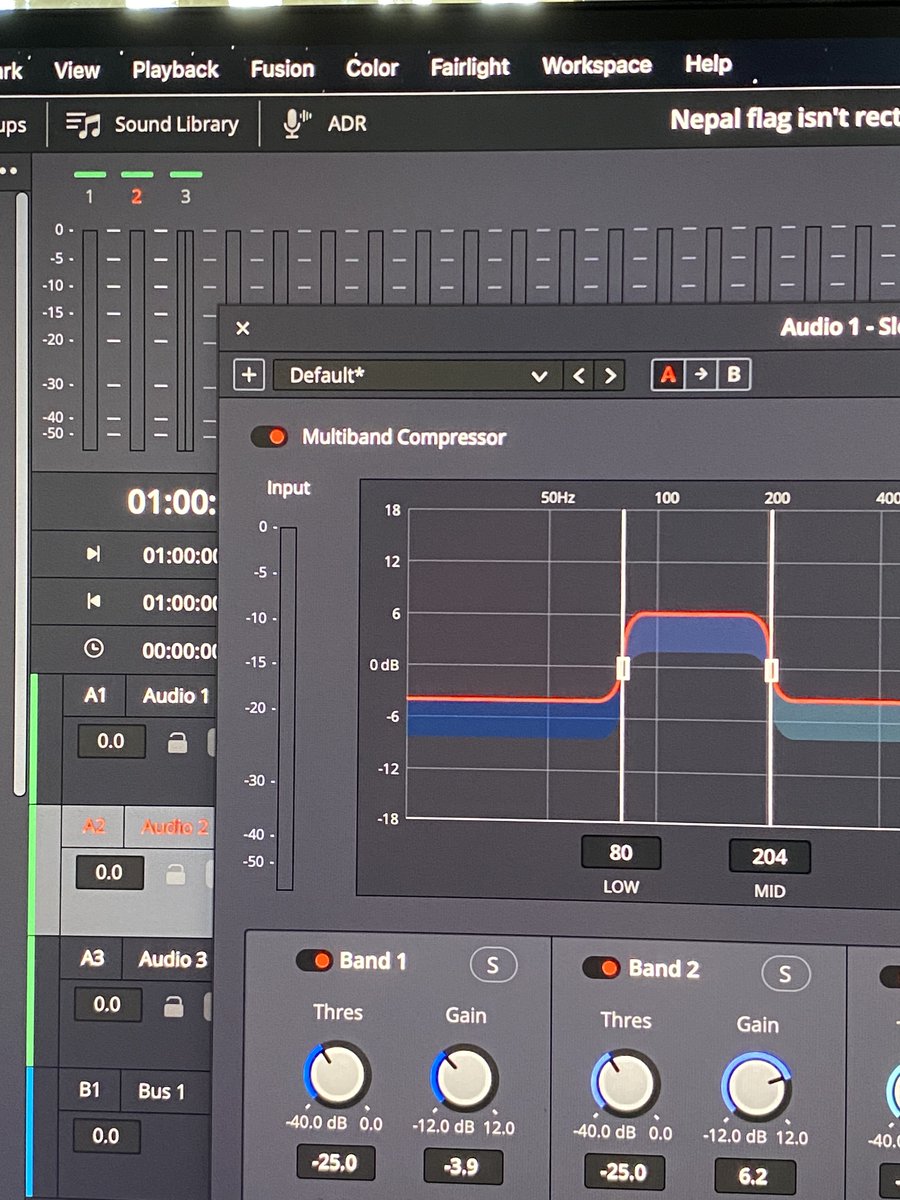Open the Fairlight menu
Screen dimensions: 900x1200
[470, 66]
